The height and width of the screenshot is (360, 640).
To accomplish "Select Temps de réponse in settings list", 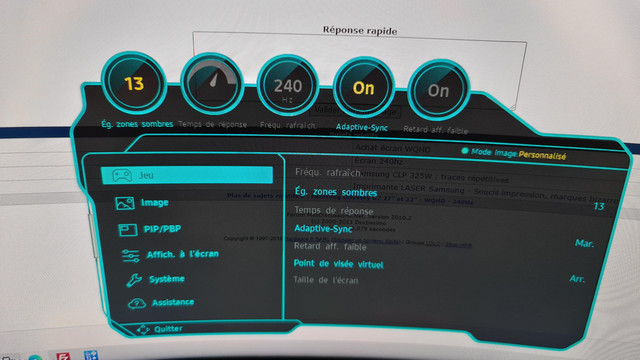I will pyautogui.click(x=334, y=211).
